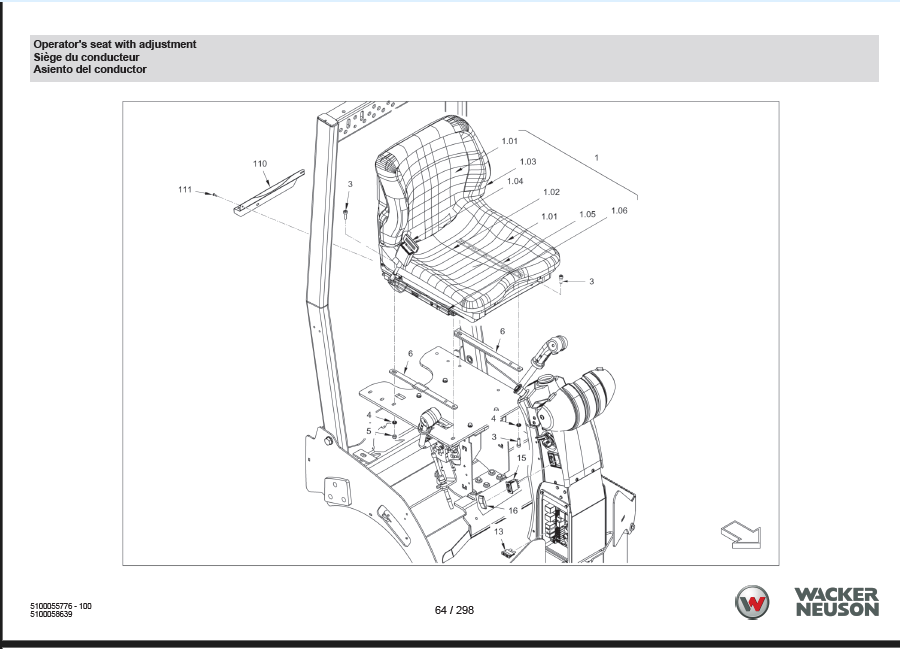Viewport: 900px width, 649px height.
Task: Select part callout 1.02
Action: point(551,192)
